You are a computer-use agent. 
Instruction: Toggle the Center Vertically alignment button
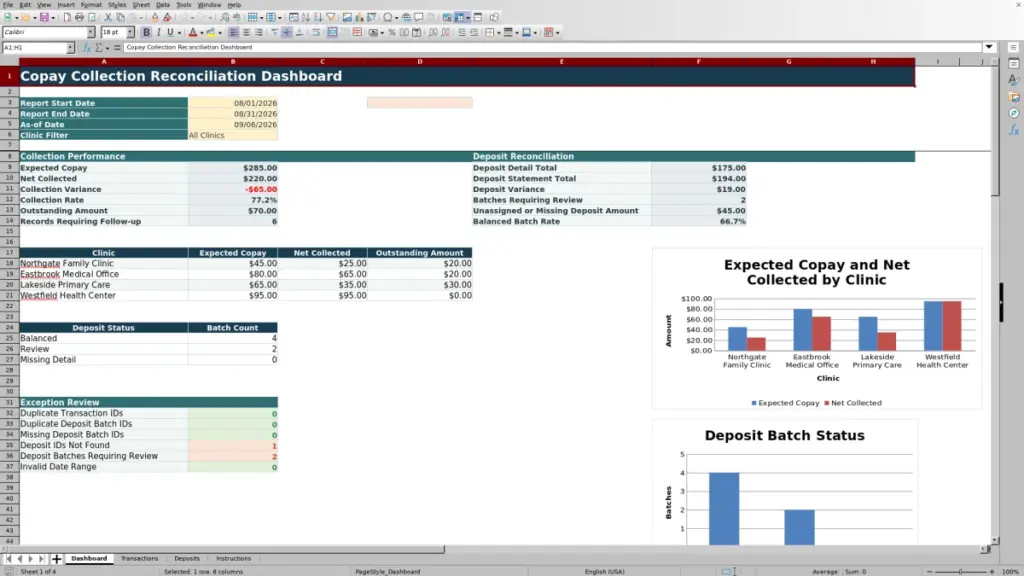tap(287, 32)
